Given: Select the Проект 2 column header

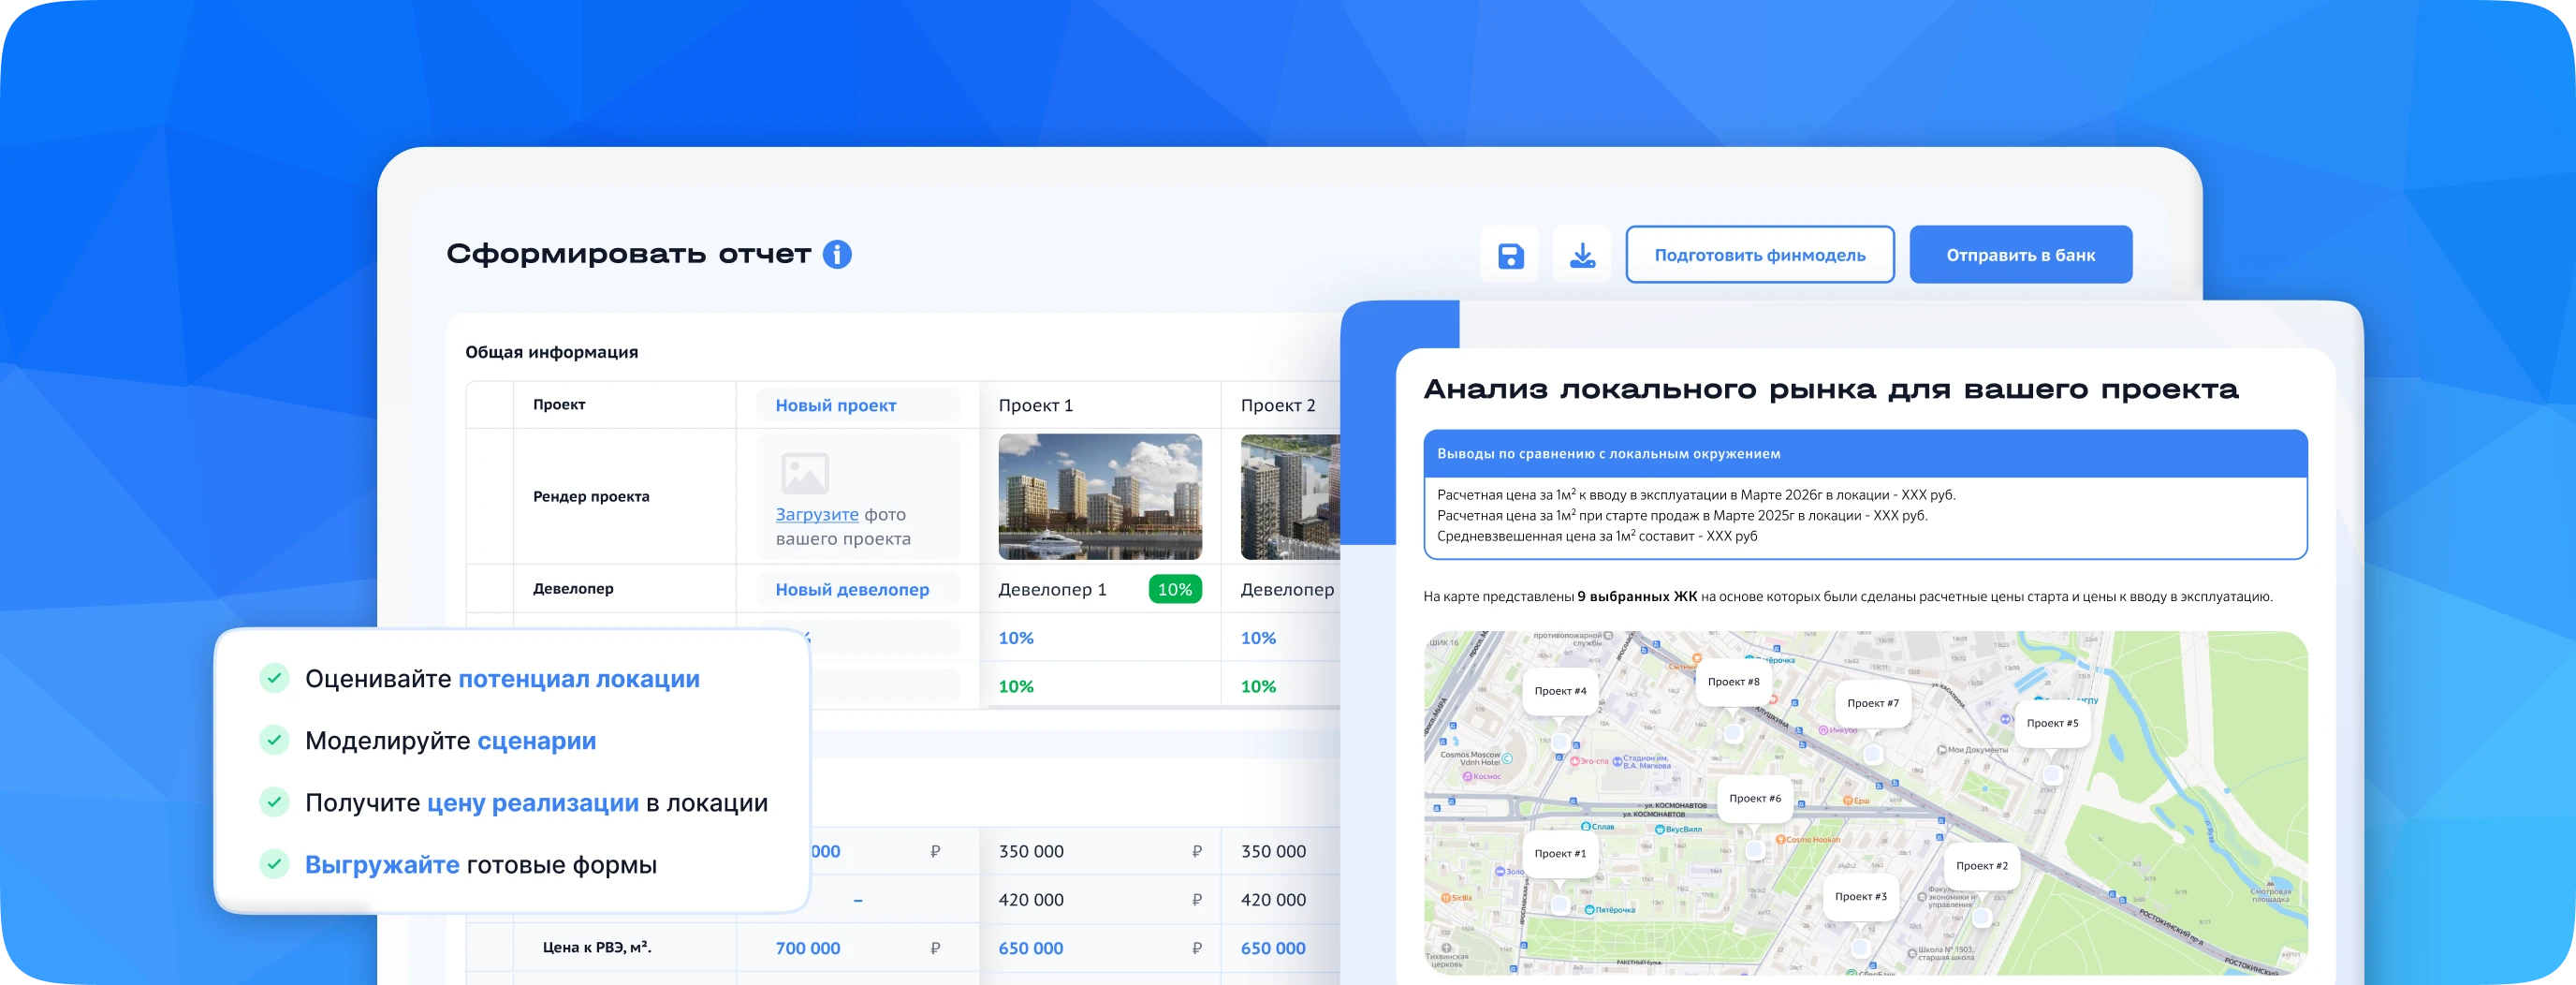Looking at the screenshot, I should click(1278, 405).
